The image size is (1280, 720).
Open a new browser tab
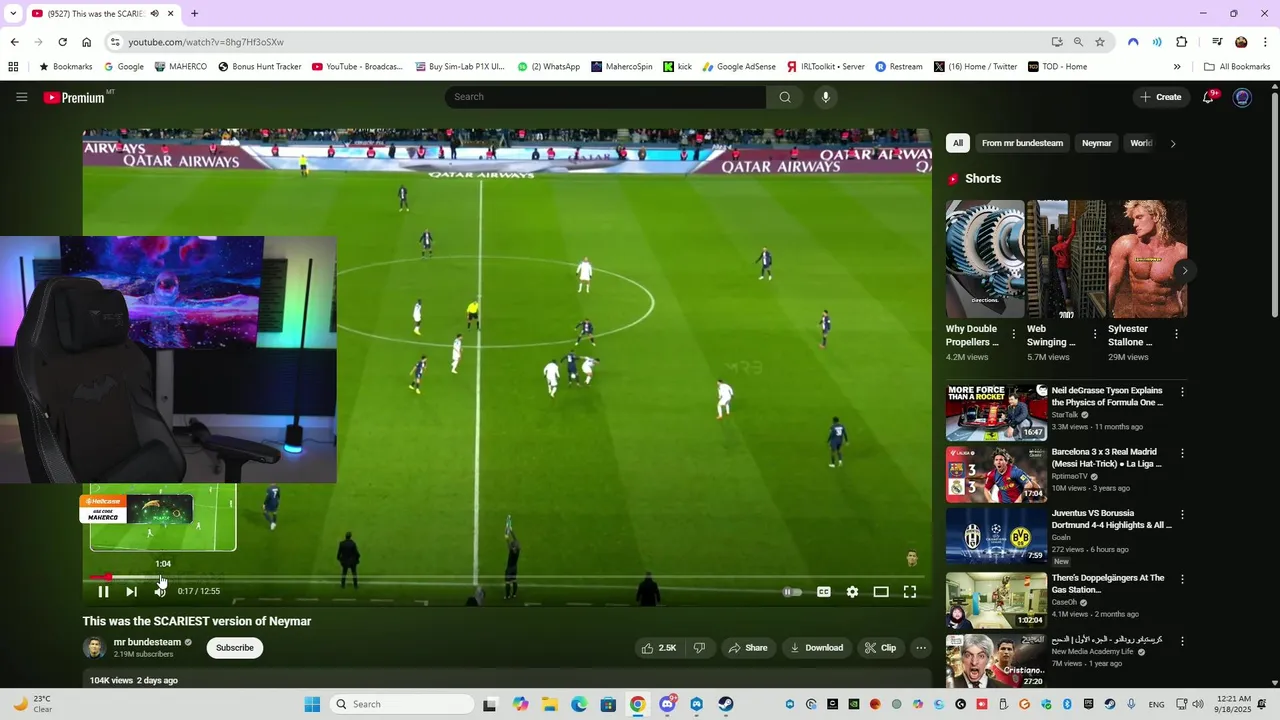(194, 13)
